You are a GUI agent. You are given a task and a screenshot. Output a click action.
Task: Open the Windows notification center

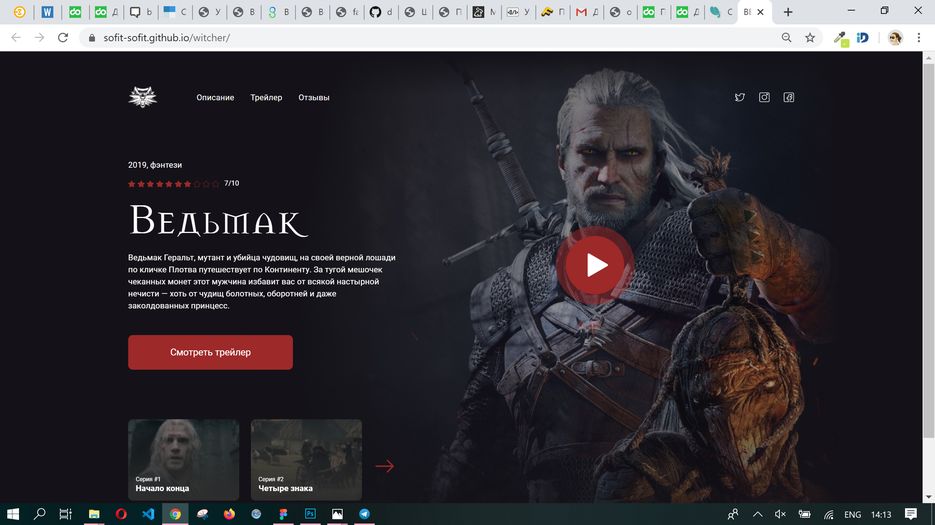point(911,514)
